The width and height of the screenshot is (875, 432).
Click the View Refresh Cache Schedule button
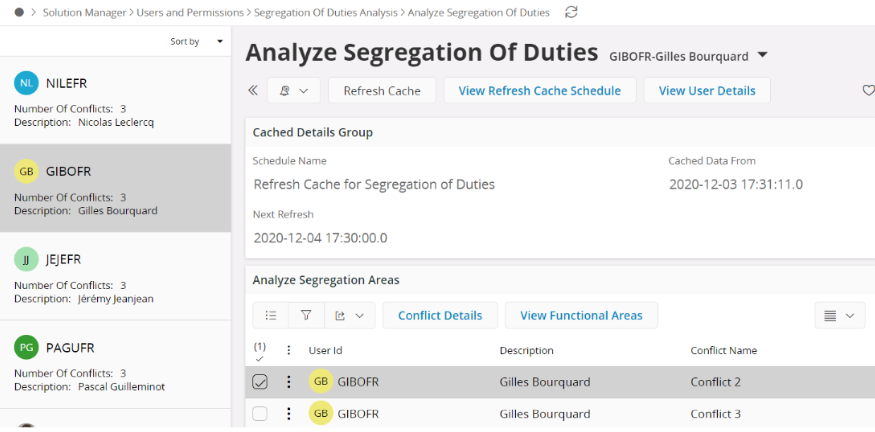(x=540, y=91)
